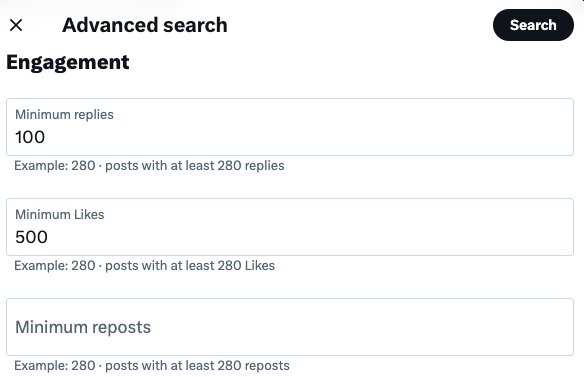The height and width of the screenshot is (377, 584).
Task: Place cursor on the 100 value
Action: [x=30, y=137]
